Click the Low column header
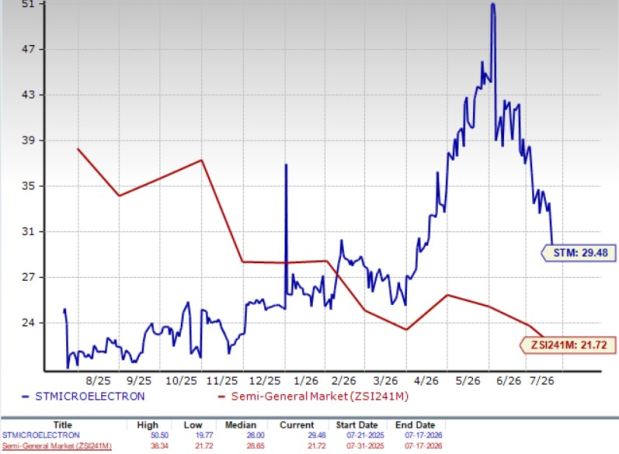The image size is (619, 454). click(x=193, y=425)
